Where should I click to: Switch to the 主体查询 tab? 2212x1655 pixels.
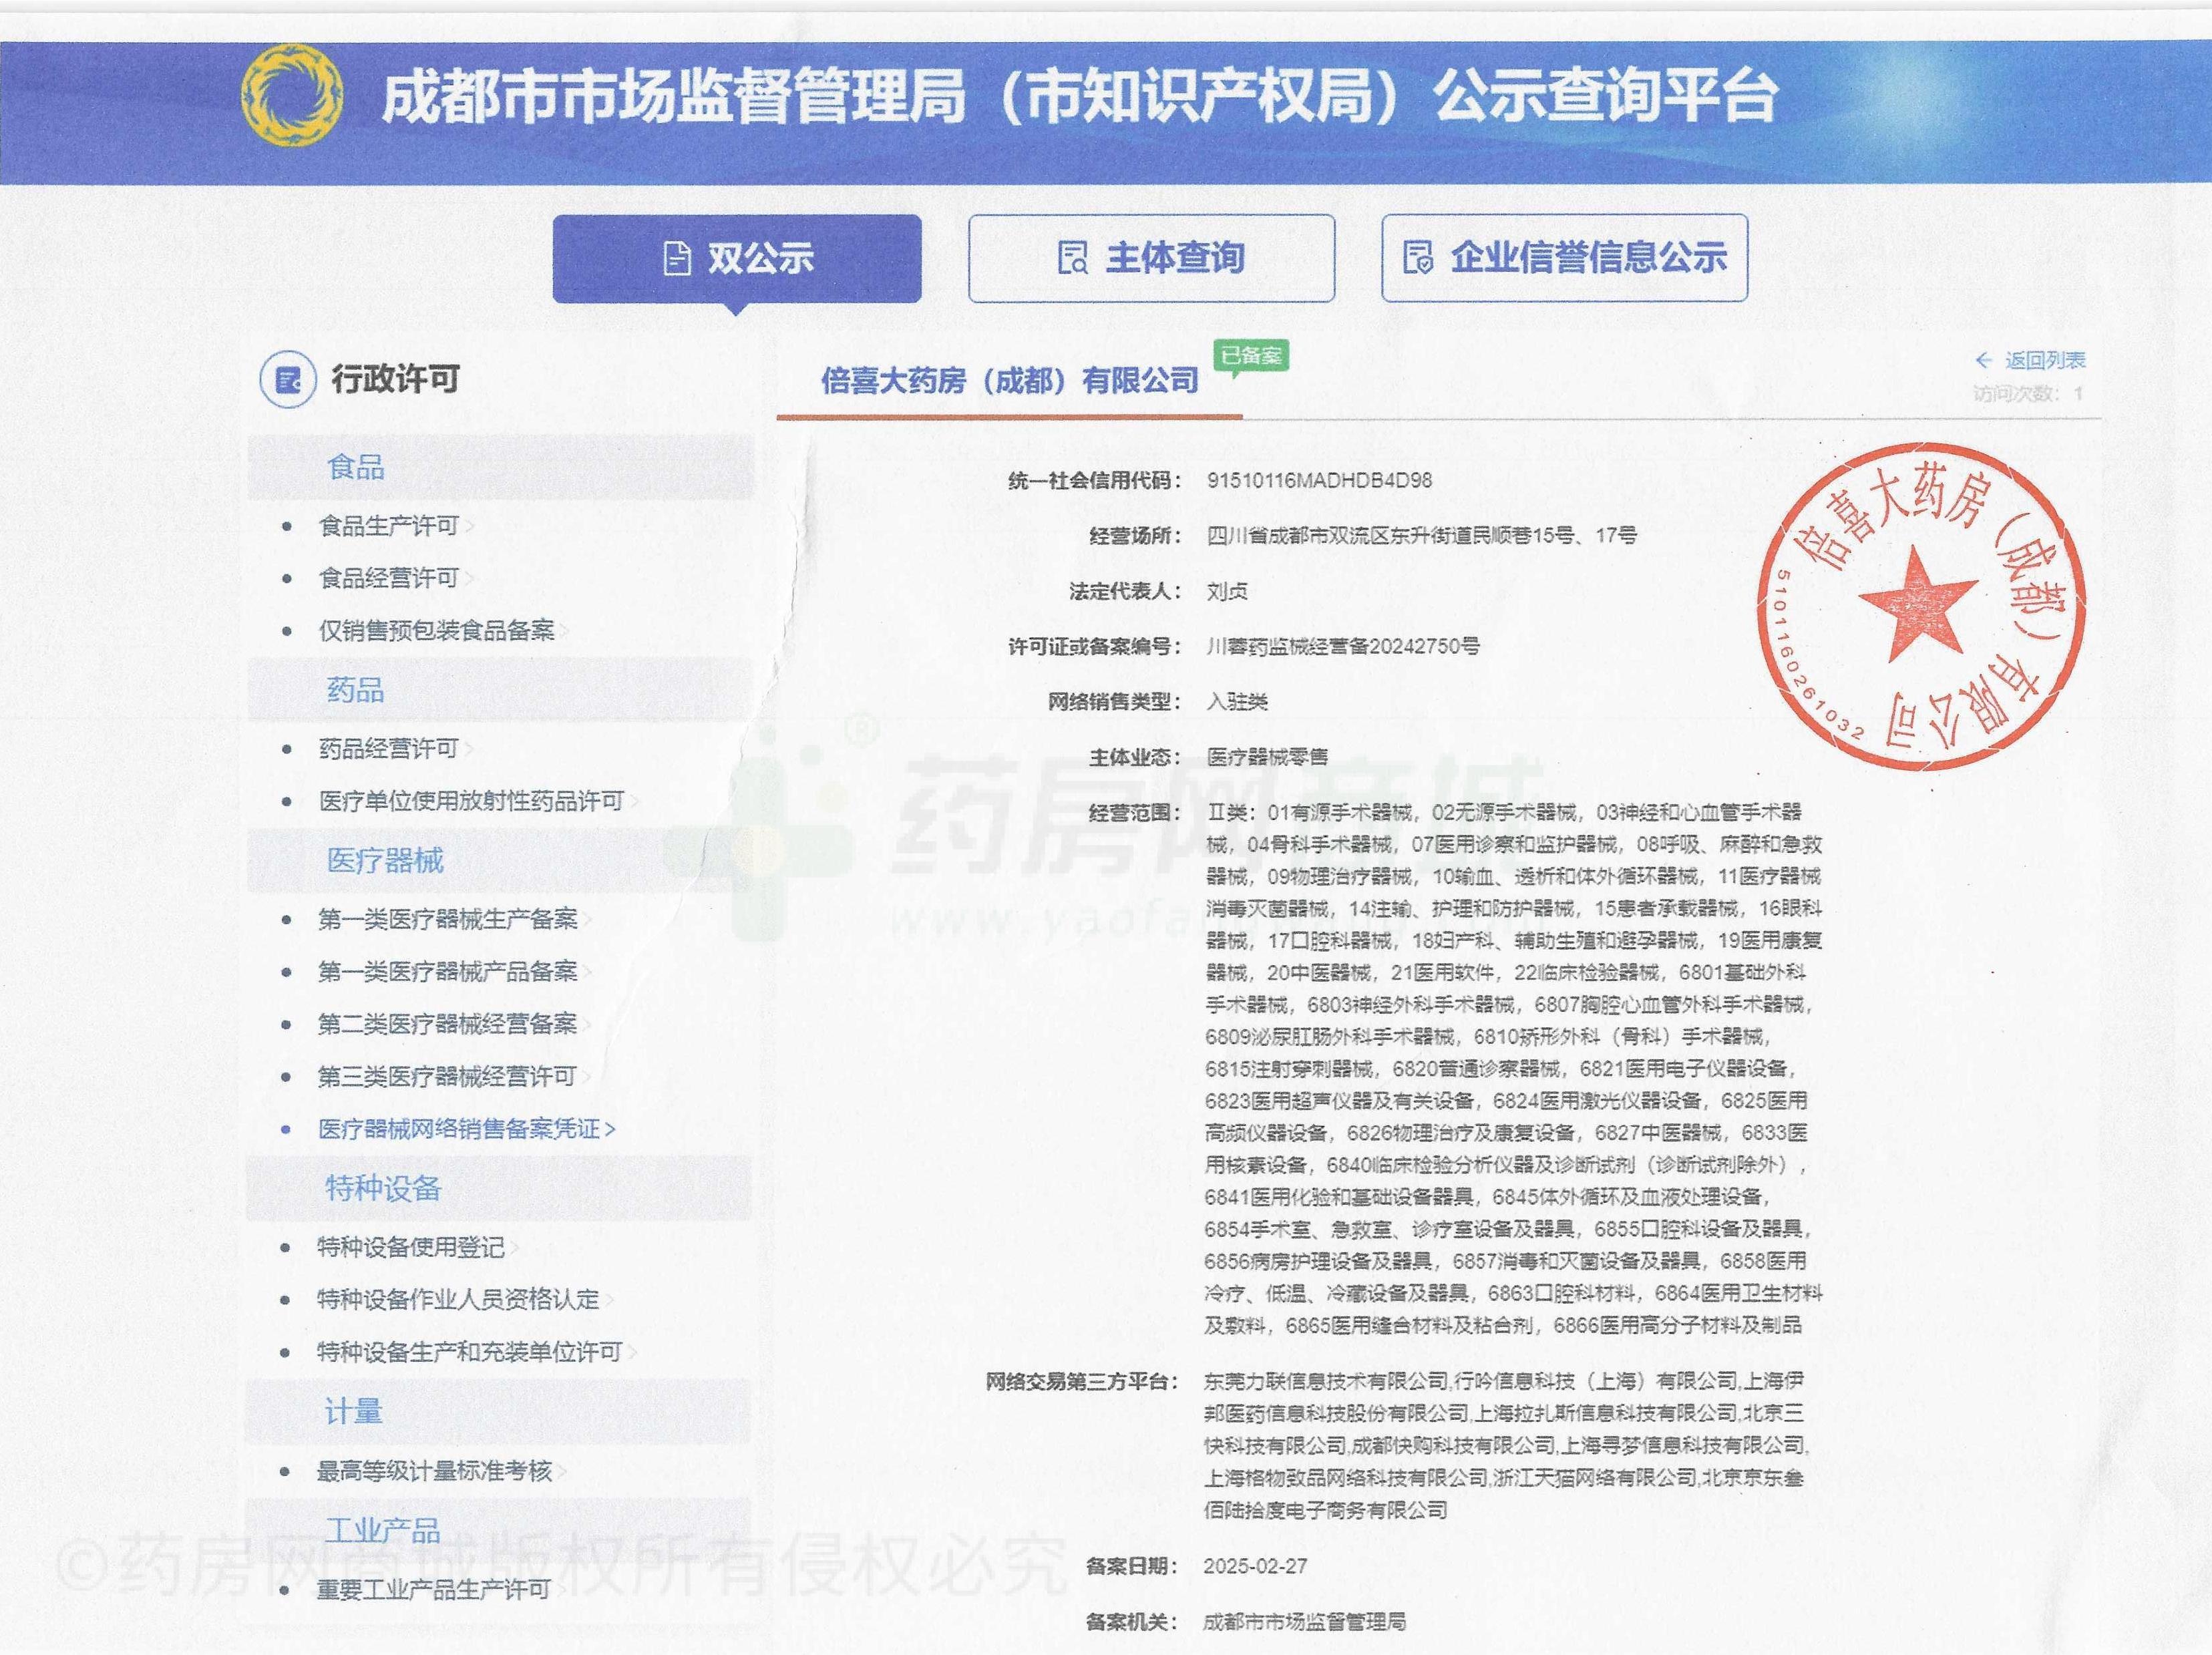tap(1151, 258)
